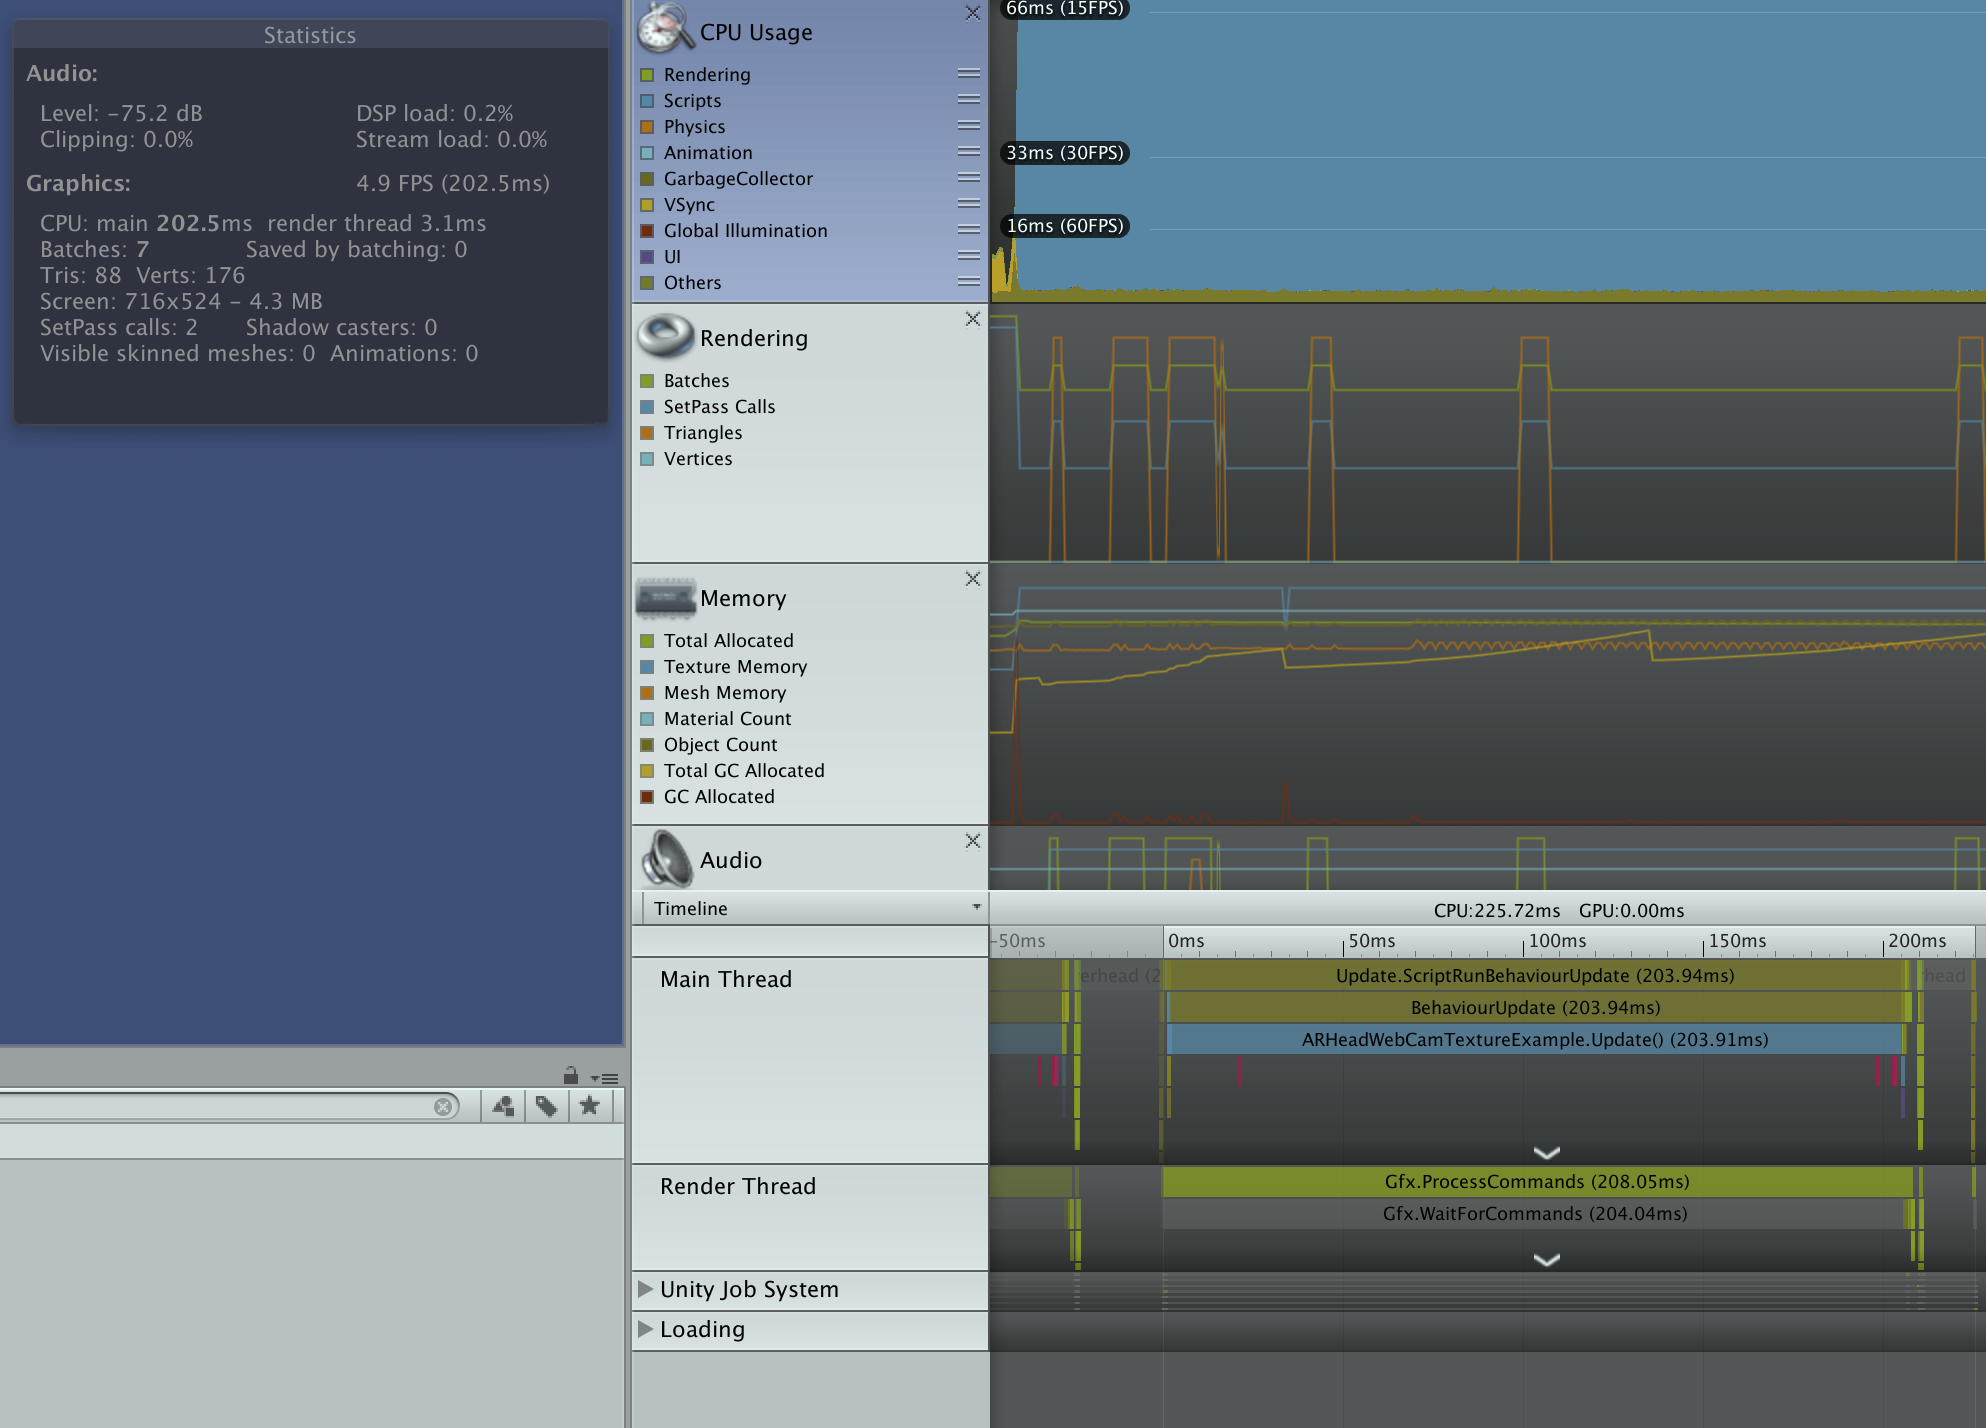Open the panel options menu icon
1986x1428 pixels.
pyautogui.click(x=605, y=1079)
